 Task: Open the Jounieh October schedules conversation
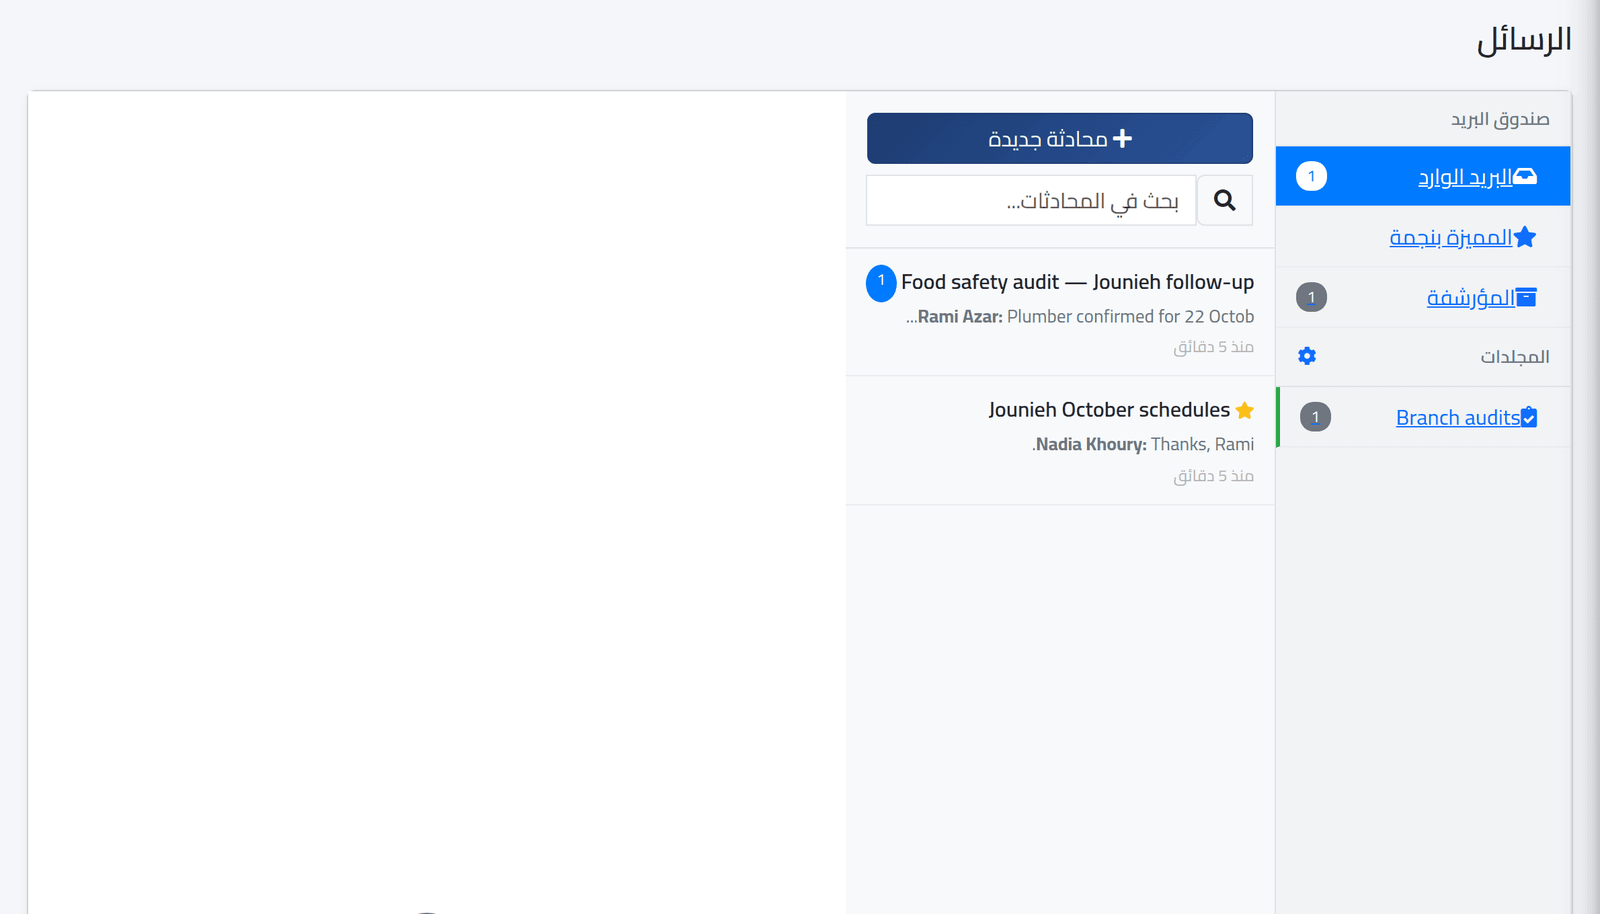1060,440
